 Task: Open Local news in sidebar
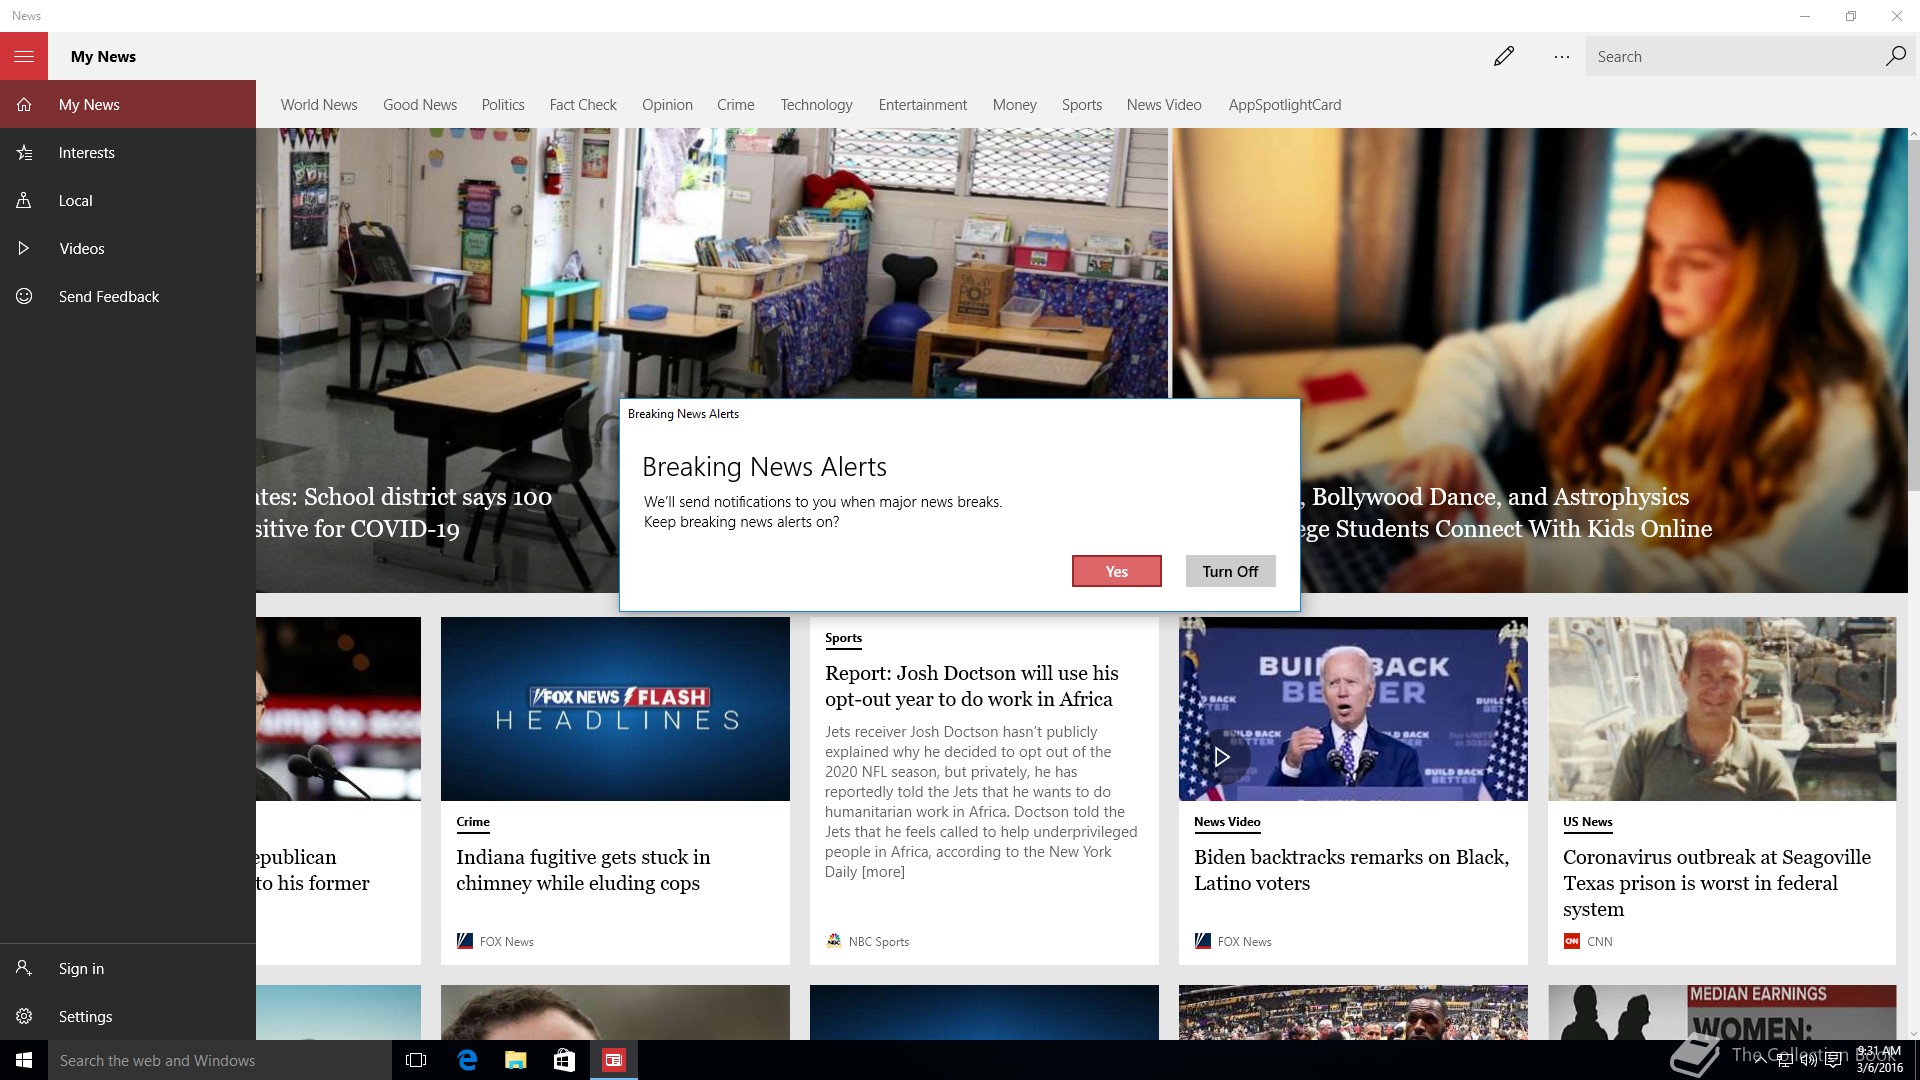(x=128, y=200)
